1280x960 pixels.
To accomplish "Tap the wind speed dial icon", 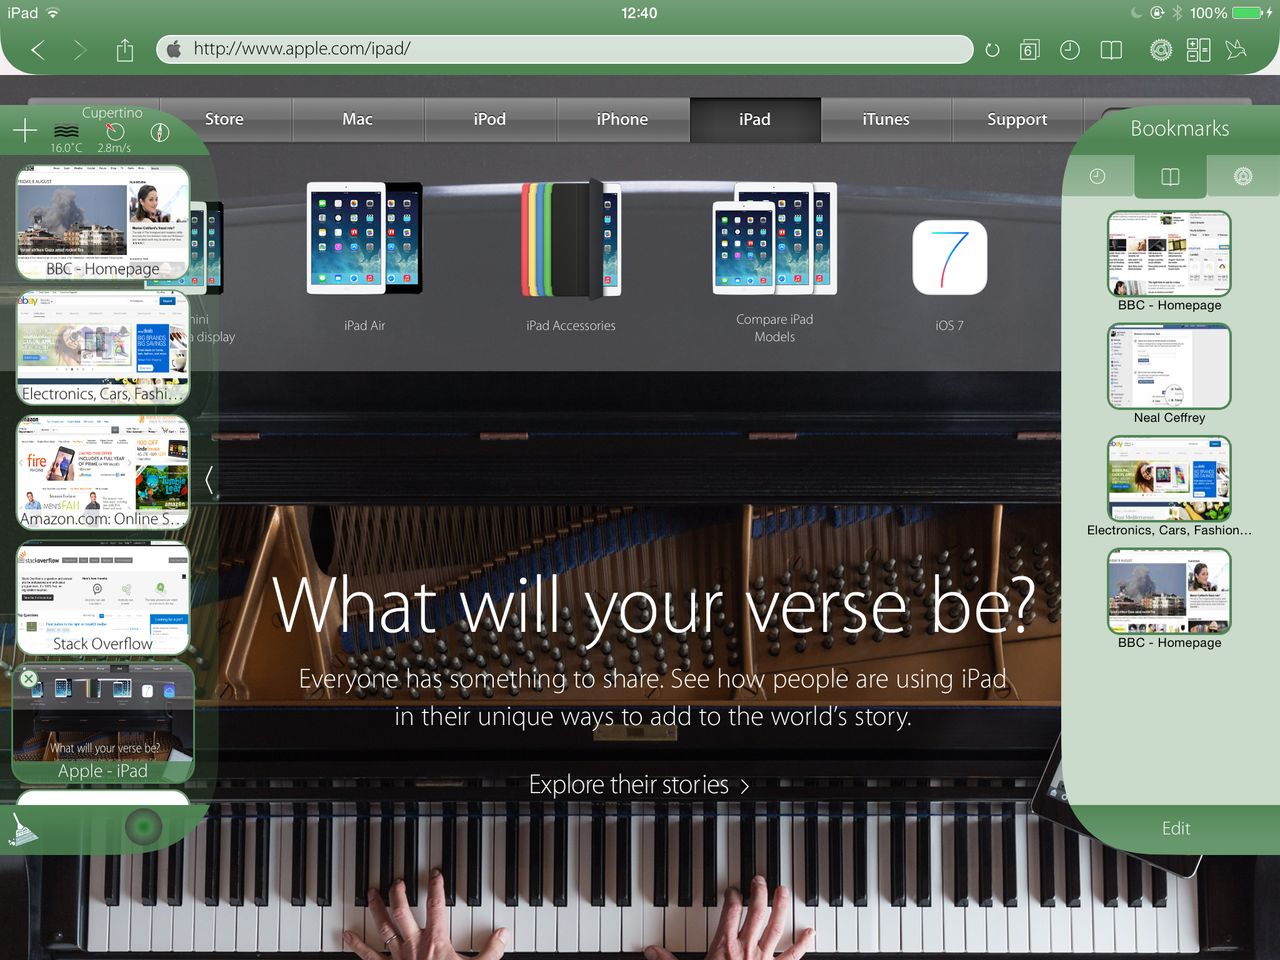I will point(114,131).
